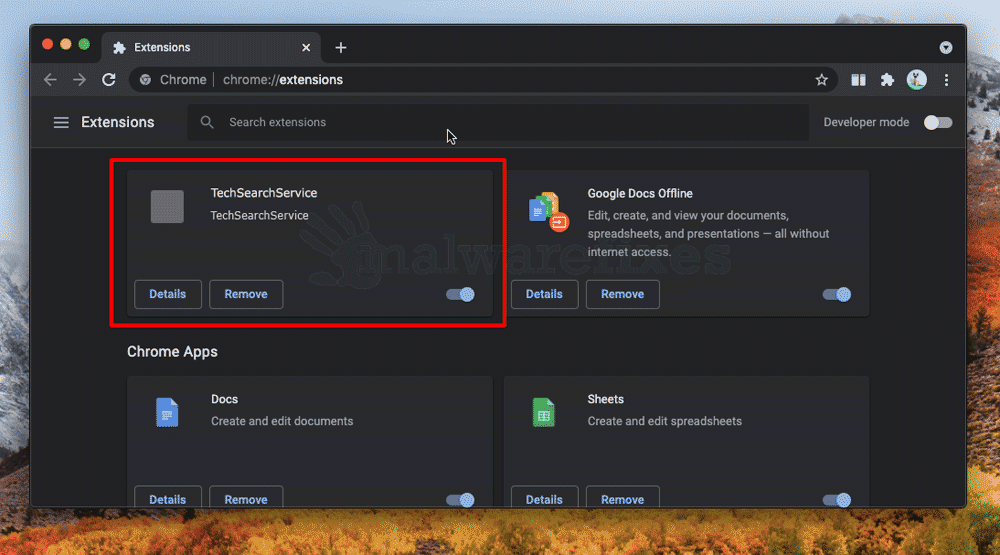Click the chrome://extensions address bar
1000x555 pixels.
[483, 80]
